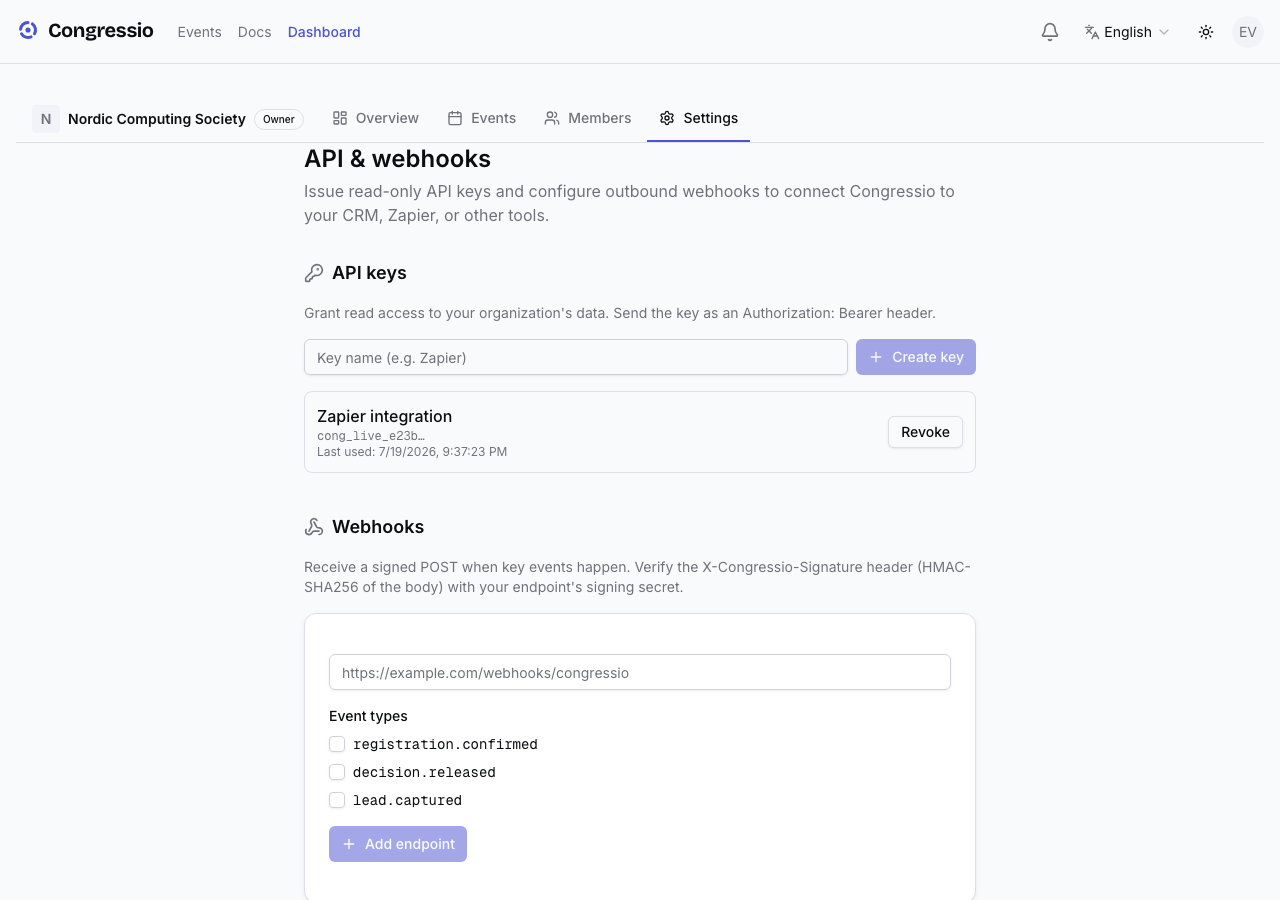1280x900 pixels.
Task: Toggle the light/dark theme sun icon
Action: click(1206, 32)
